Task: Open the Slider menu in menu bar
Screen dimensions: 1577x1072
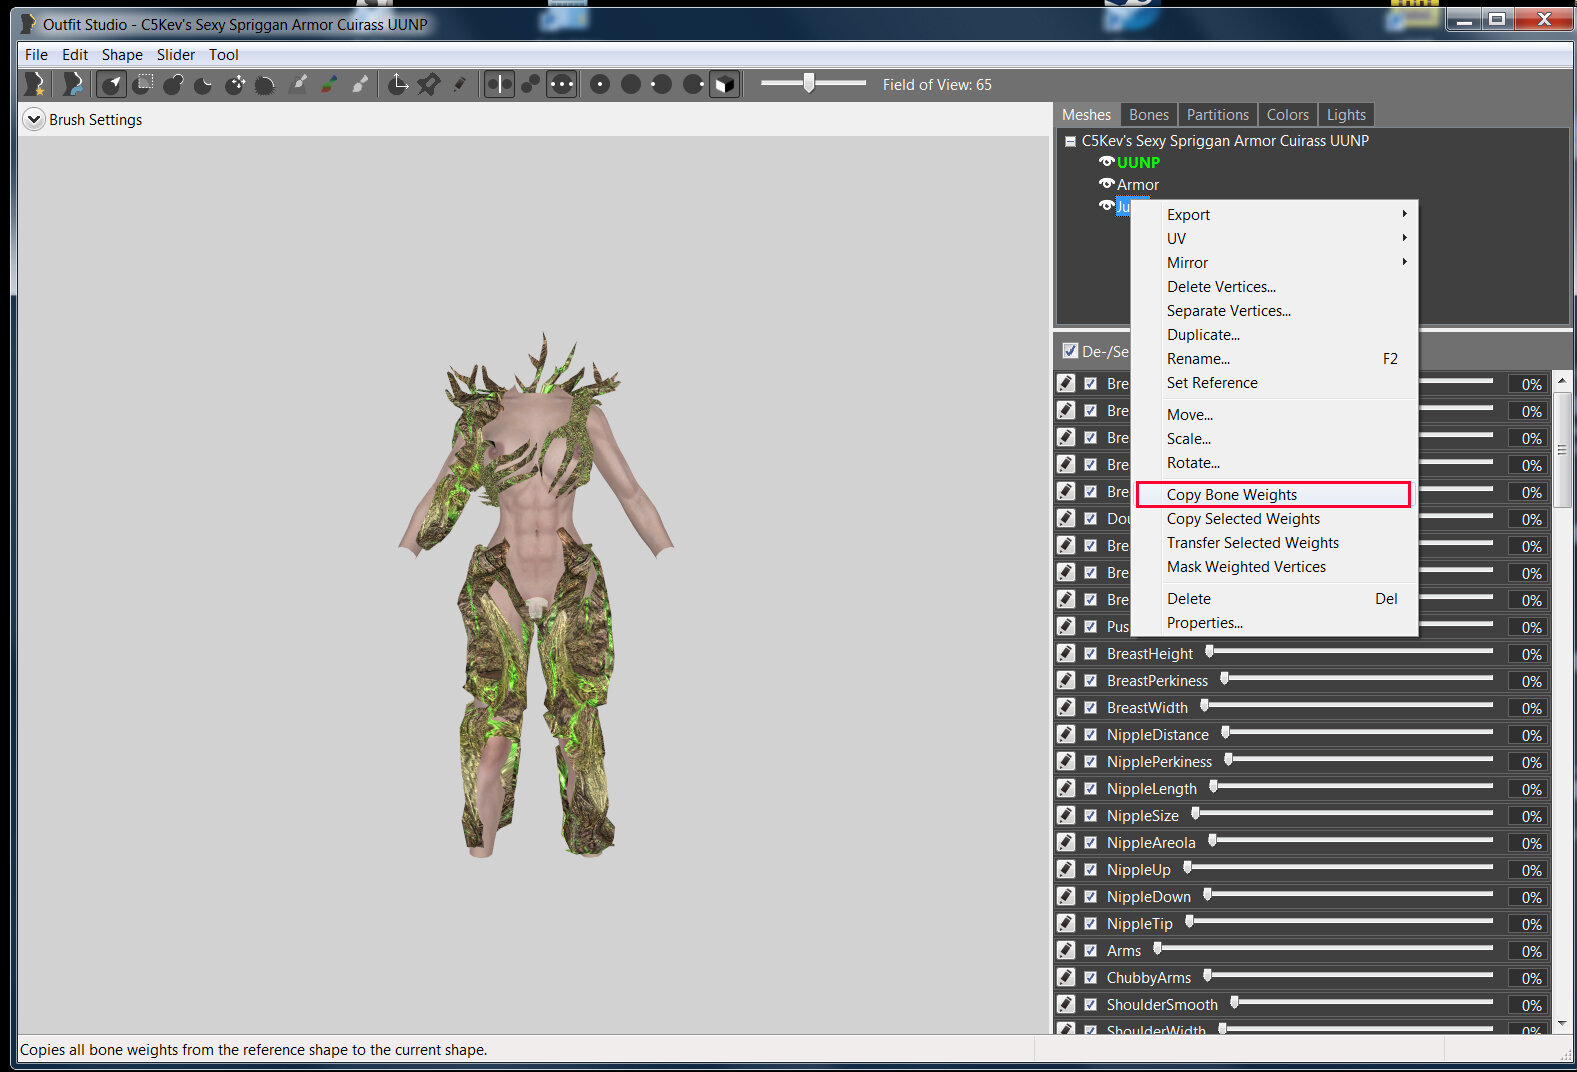Action: [176, 55]
